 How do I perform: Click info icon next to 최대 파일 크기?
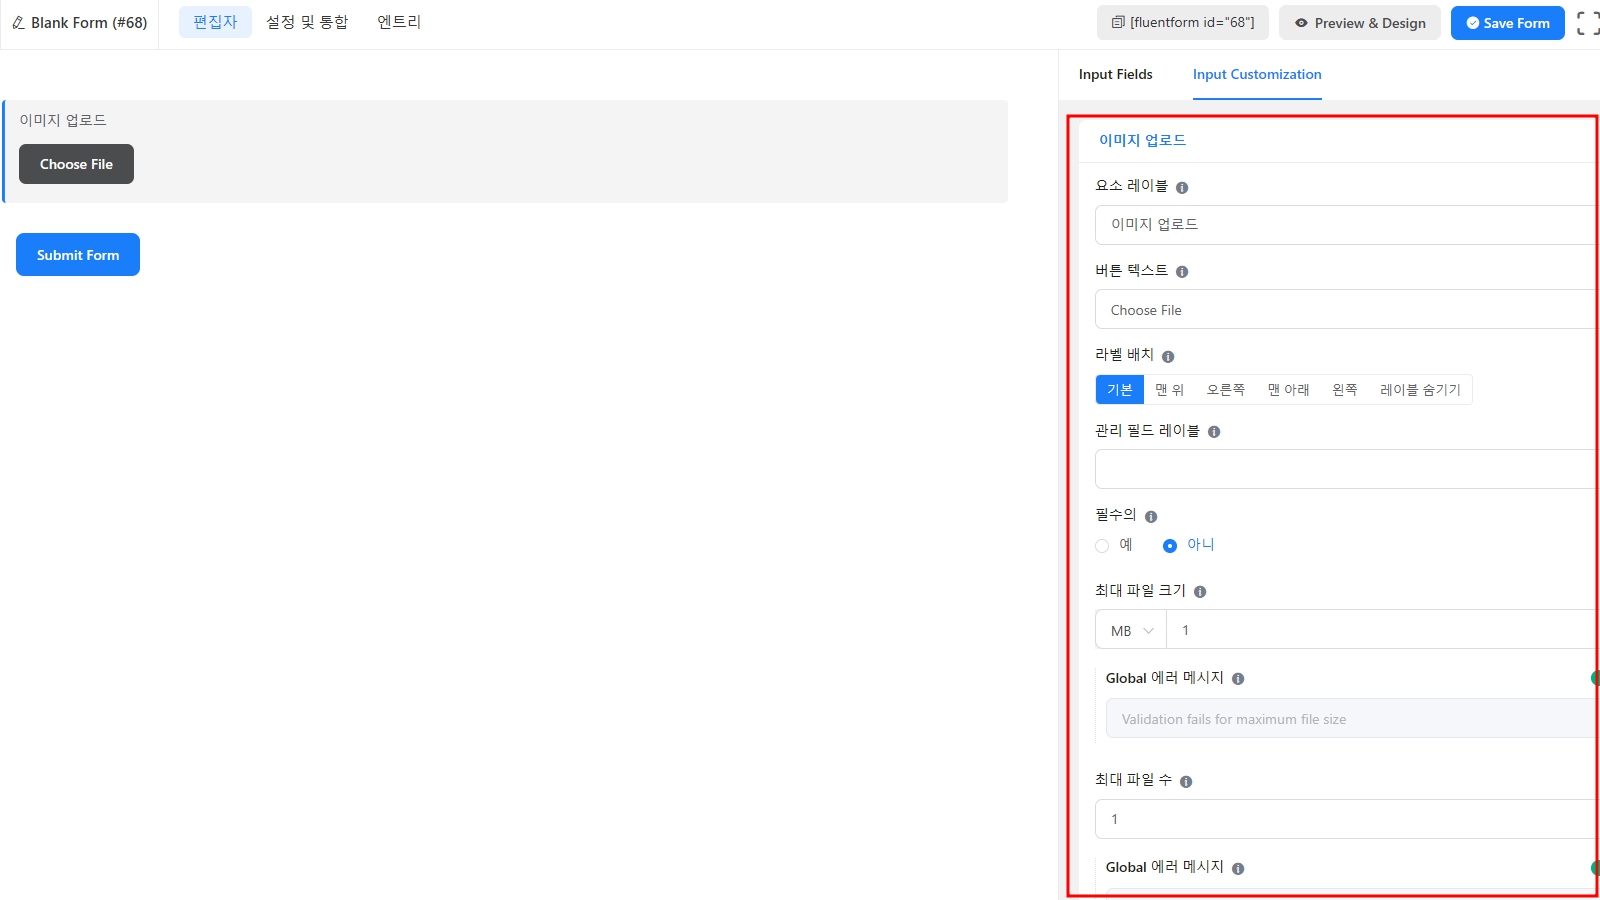pyautogui.click(x=1200, y=592)
